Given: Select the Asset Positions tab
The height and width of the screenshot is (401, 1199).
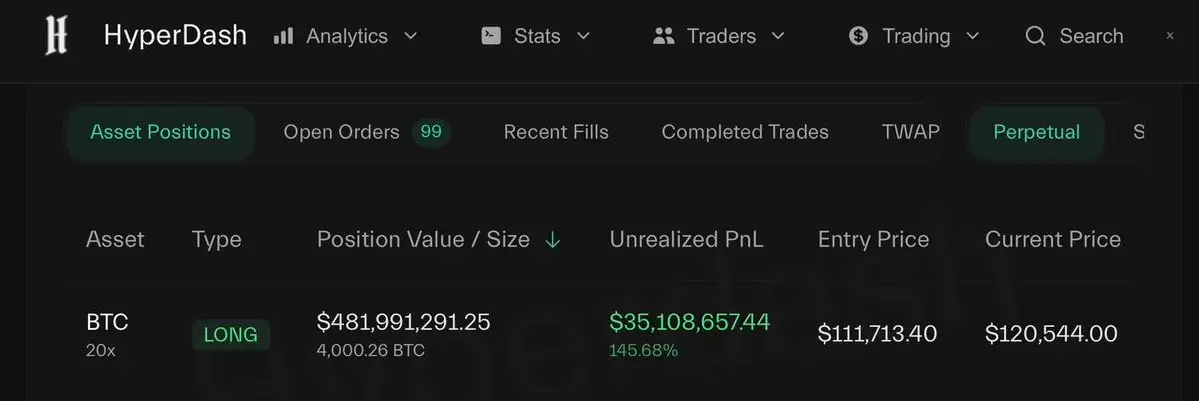Looking at the screenshot, I should 161,132.
